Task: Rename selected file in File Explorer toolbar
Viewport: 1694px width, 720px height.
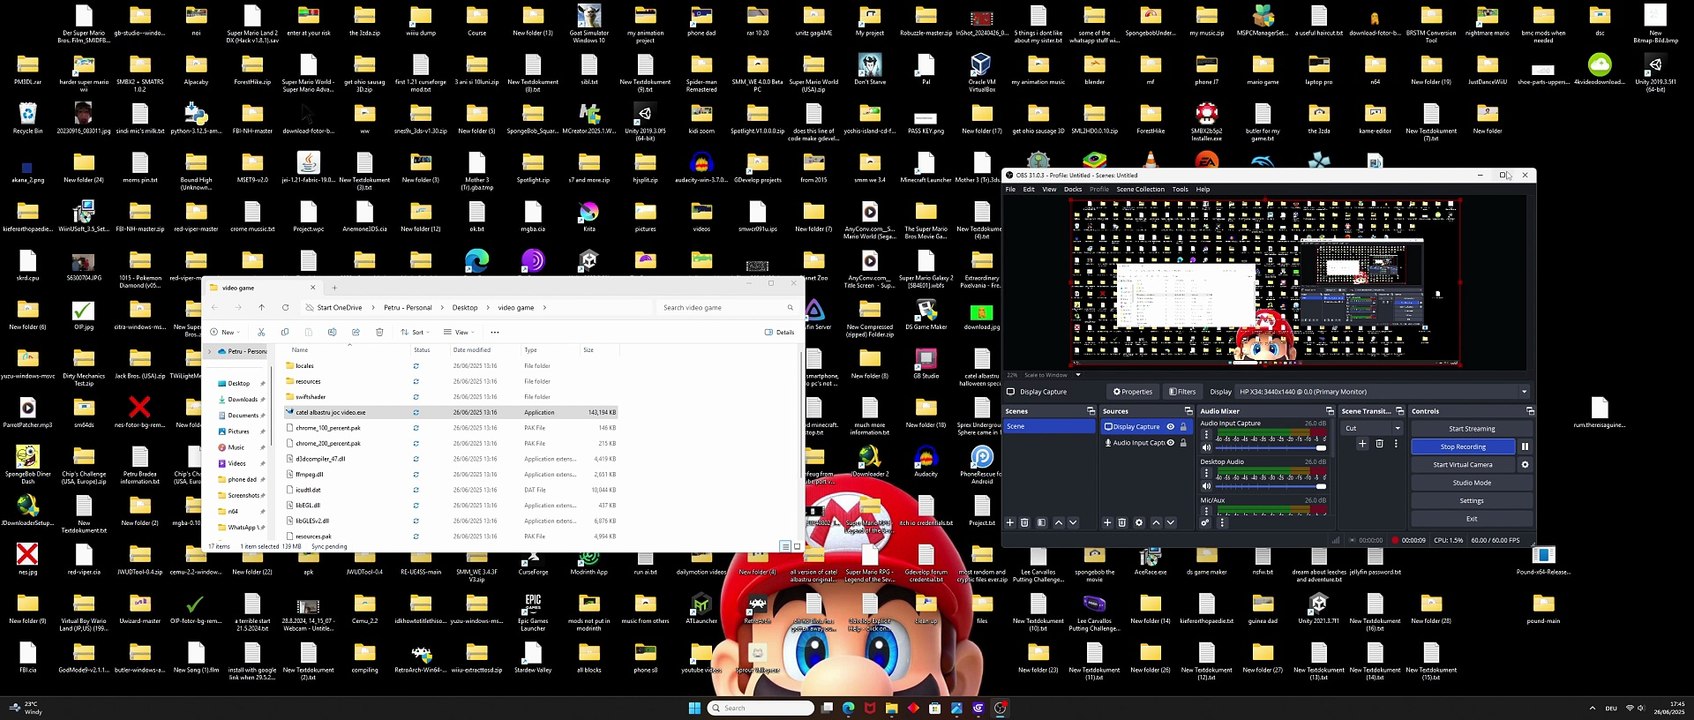Action: click(331, 332)
